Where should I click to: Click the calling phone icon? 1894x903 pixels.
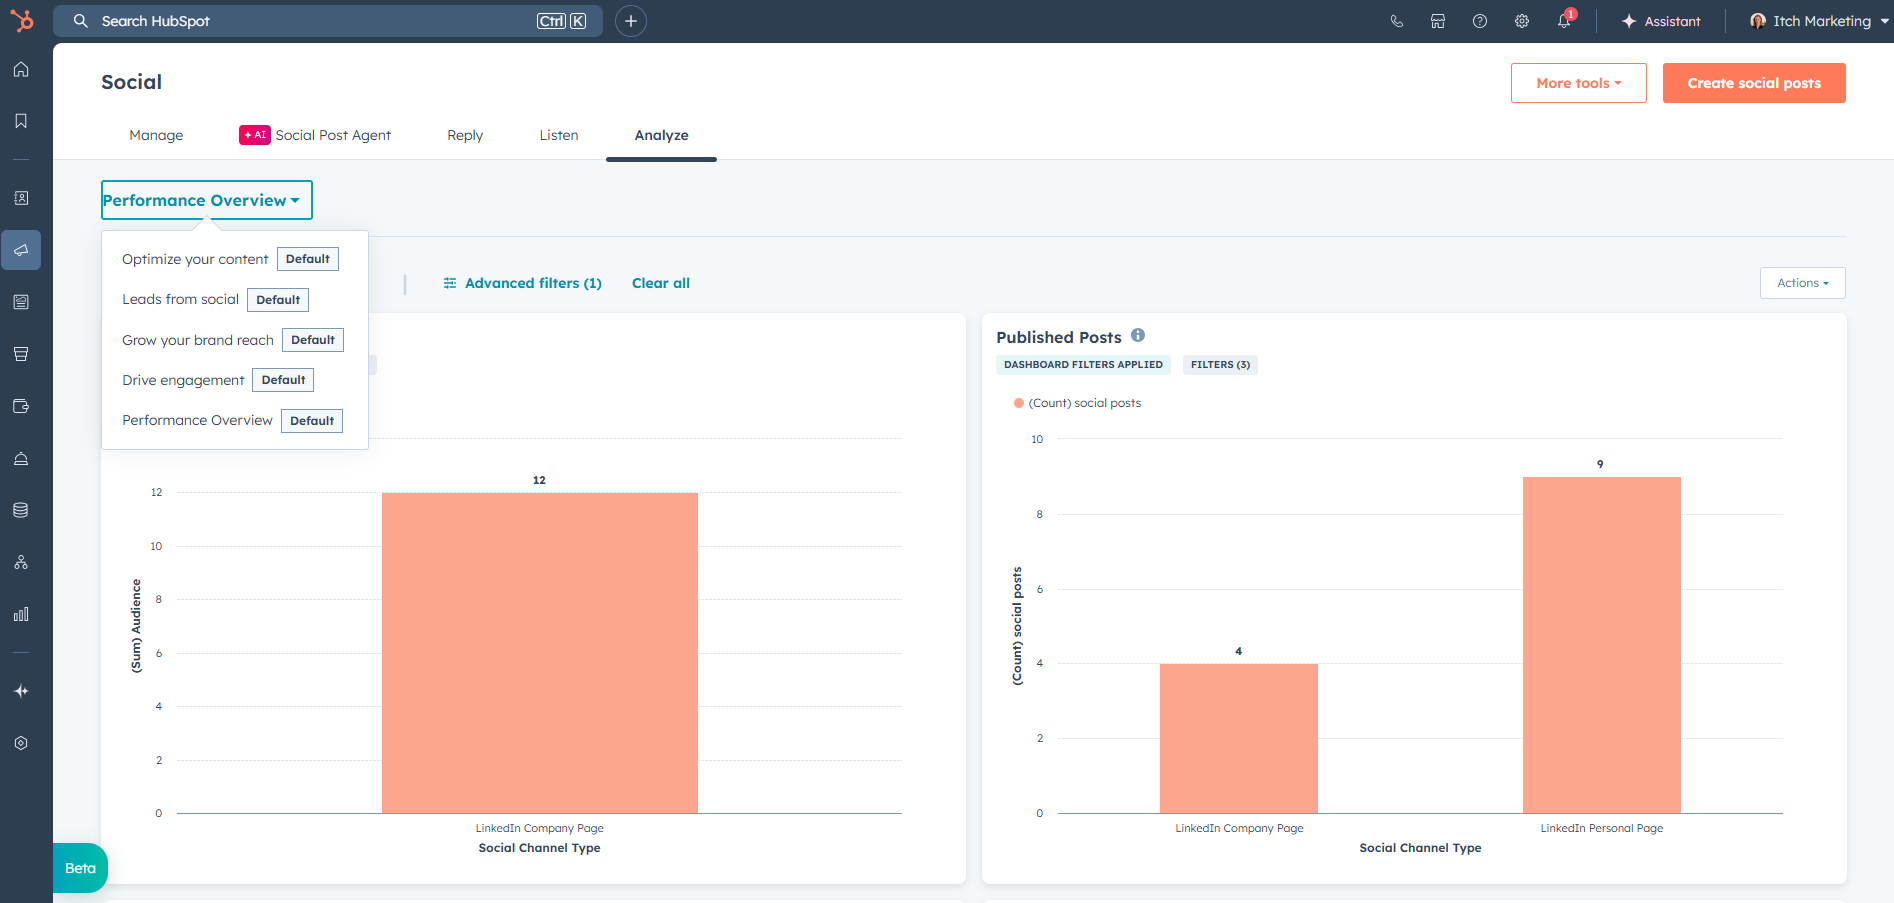click(1397, 21)
